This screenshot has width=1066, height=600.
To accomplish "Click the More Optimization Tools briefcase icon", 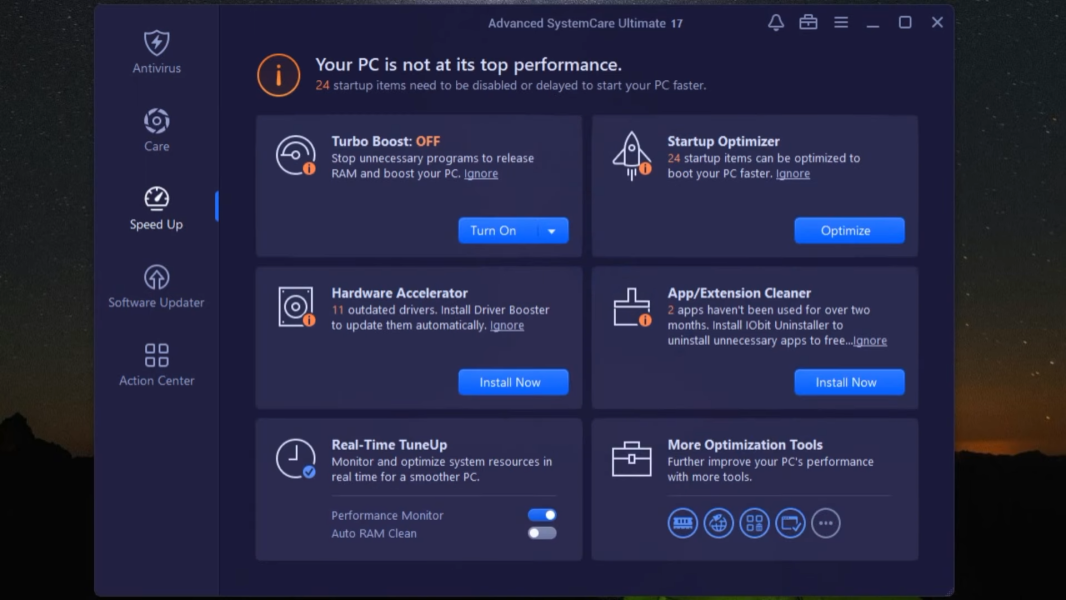I will point(632,459).
